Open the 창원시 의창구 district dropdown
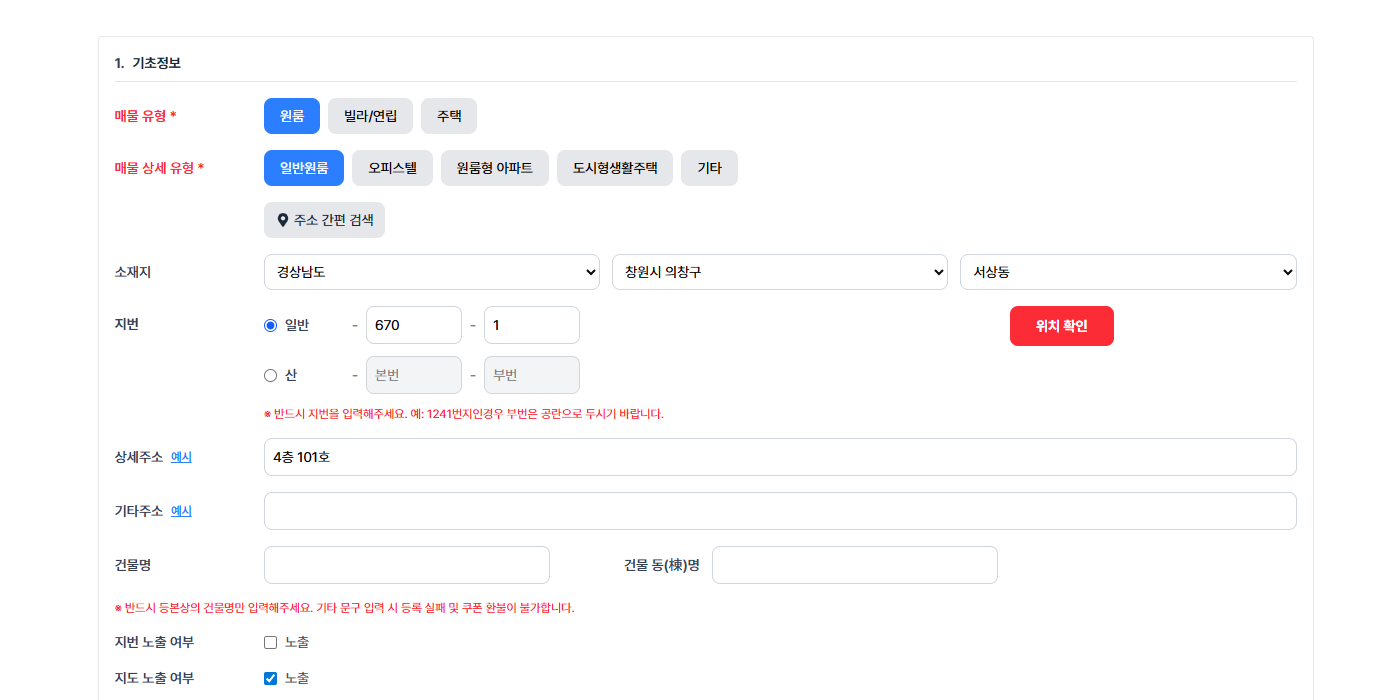The width and height of the screenshot is (1400, 700). [x=779, y=272]
